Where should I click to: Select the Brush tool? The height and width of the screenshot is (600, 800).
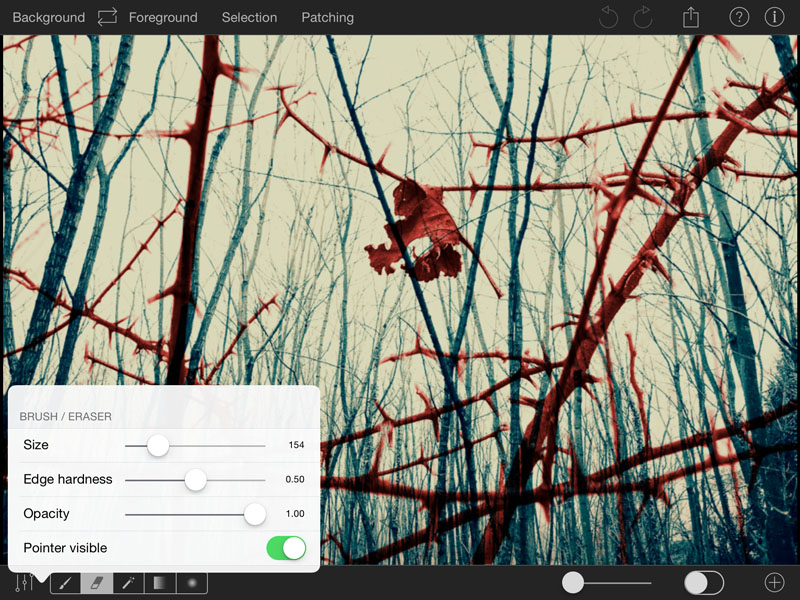65,583
